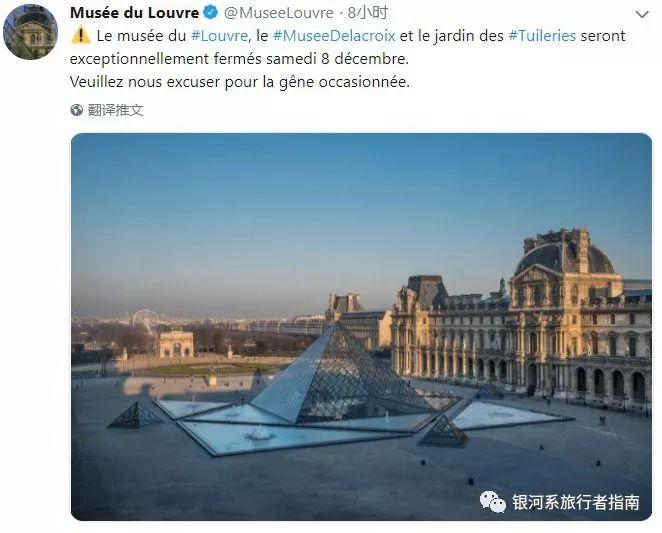Click the glass pyramid in the photo
Viewport: 662px width, 533px height.
coord(338,376)
